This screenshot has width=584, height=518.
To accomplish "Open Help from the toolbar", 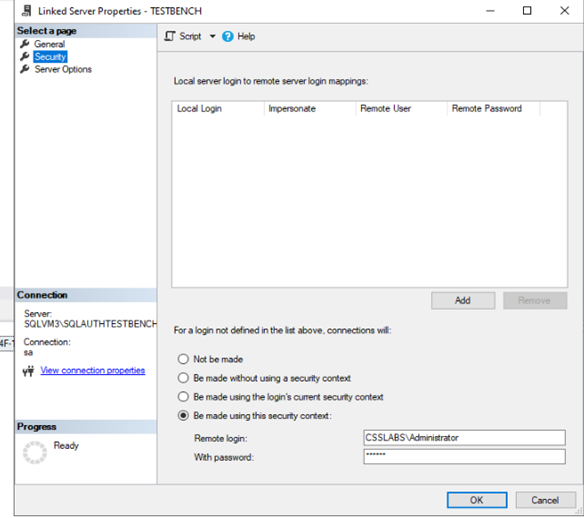I will click(x=238, y=36).
